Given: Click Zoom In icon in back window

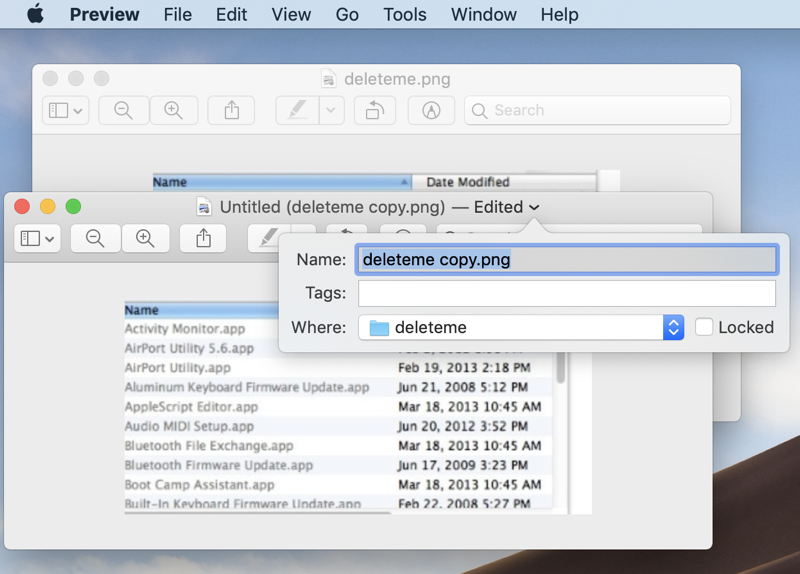Looking at the screenshot, I should tap(173, 110).
